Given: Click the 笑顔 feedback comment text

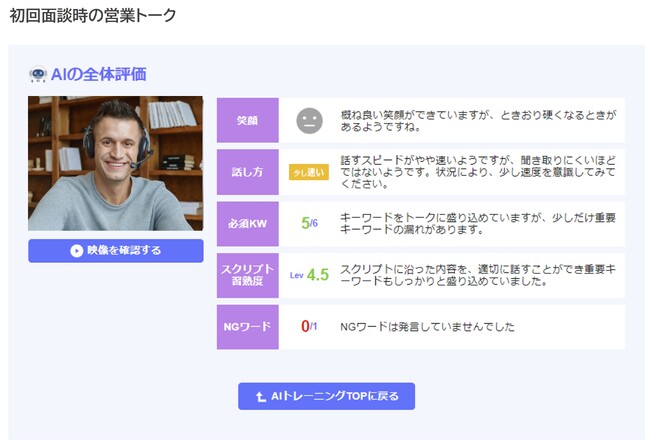Looking at the screenshot, I should tap(477, 120).
